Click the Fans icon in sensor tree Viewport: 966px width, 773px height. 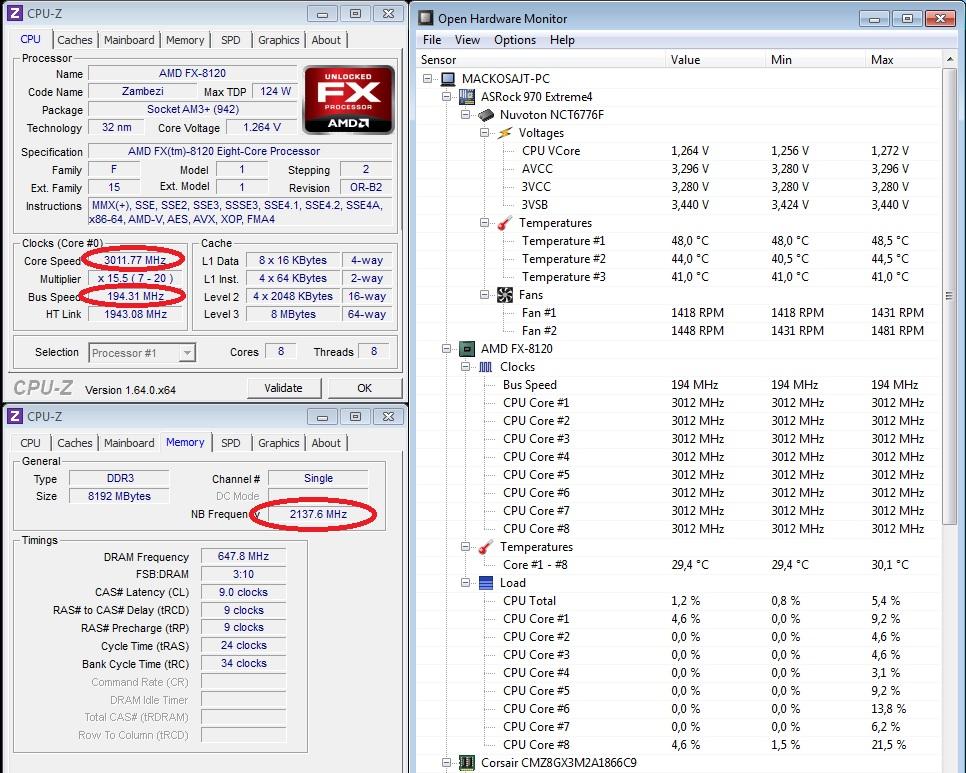click(x=505, y=295)
